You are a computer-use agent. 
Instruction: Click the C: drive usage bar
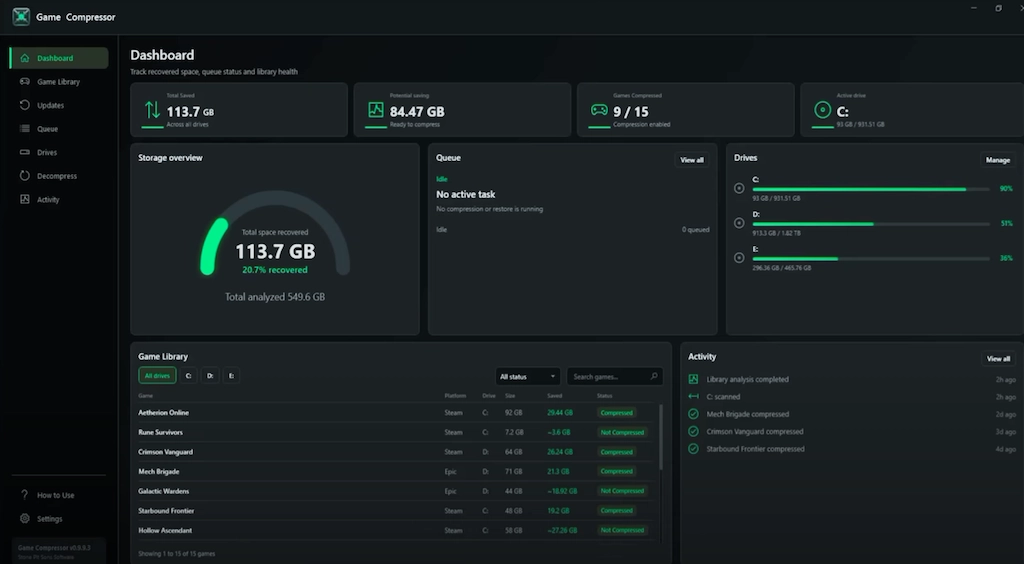pos(871,189)
